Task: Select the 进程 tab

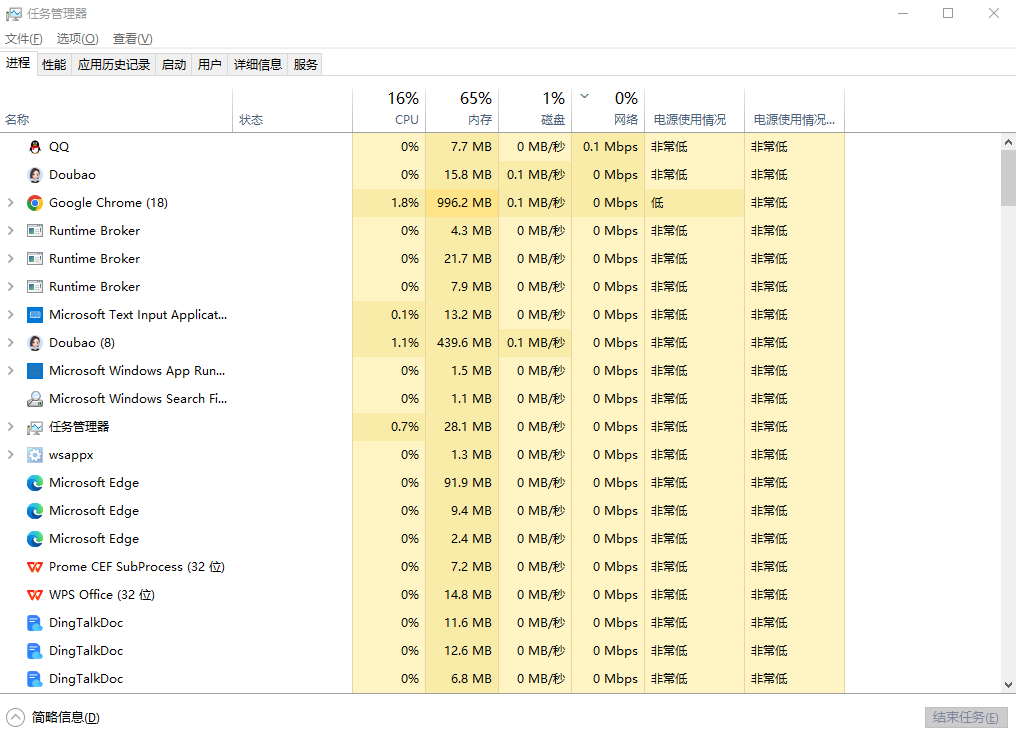Action: pos(18,63)
